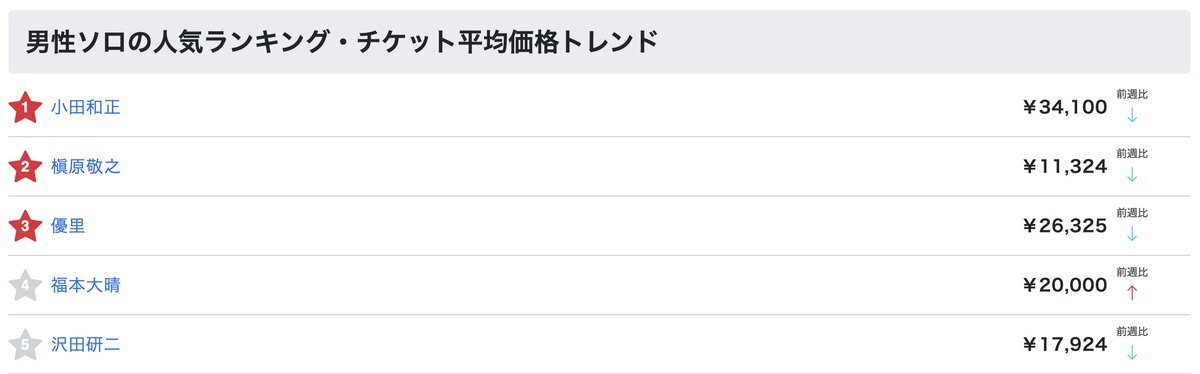Click the down arrow beside ¥34,100
Image resolution: width=1200 pixels, height=374 pixels.
pos(1132,115)
